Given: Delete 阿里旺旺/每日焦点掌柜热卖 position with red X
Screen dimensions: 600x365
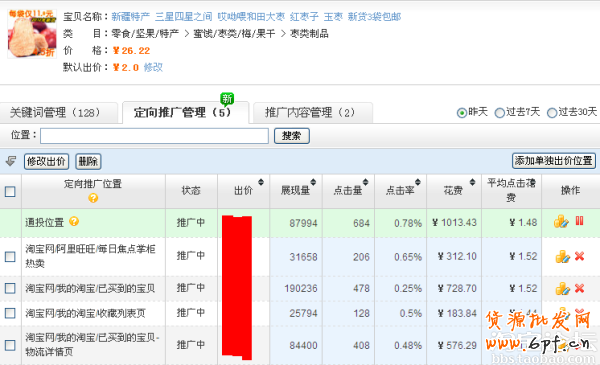Looking at the screenshot, I should pos(579,256).
